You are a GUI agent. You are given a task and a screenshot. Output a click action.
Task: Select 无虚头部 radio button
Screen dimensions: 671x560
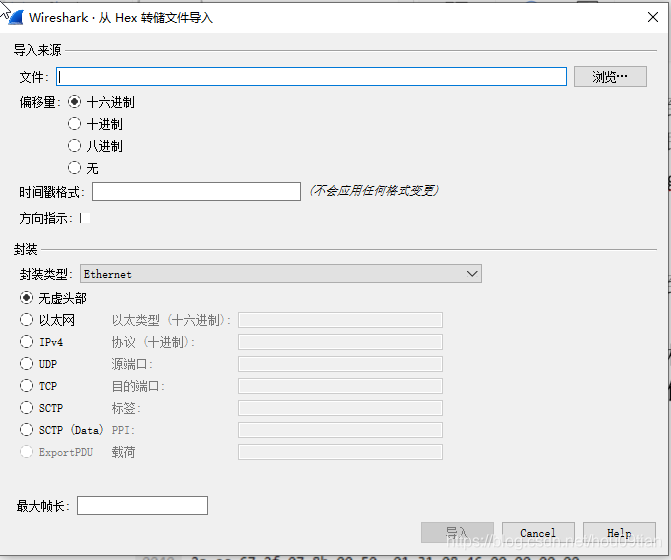27,298
